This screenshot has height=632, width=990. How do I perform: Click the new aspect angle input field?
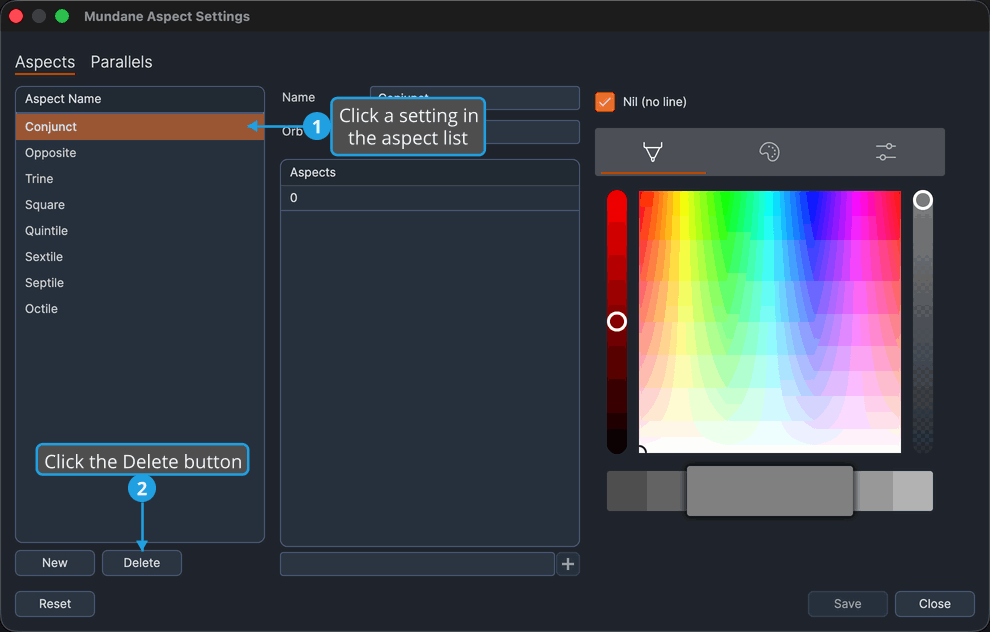tap(417, 564)
